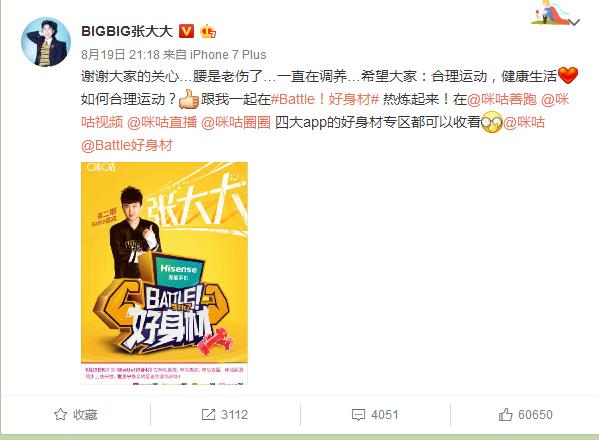Click the crown membership badge icon
The height and width of the screenshot is (440, 599).
pos(208,31)
